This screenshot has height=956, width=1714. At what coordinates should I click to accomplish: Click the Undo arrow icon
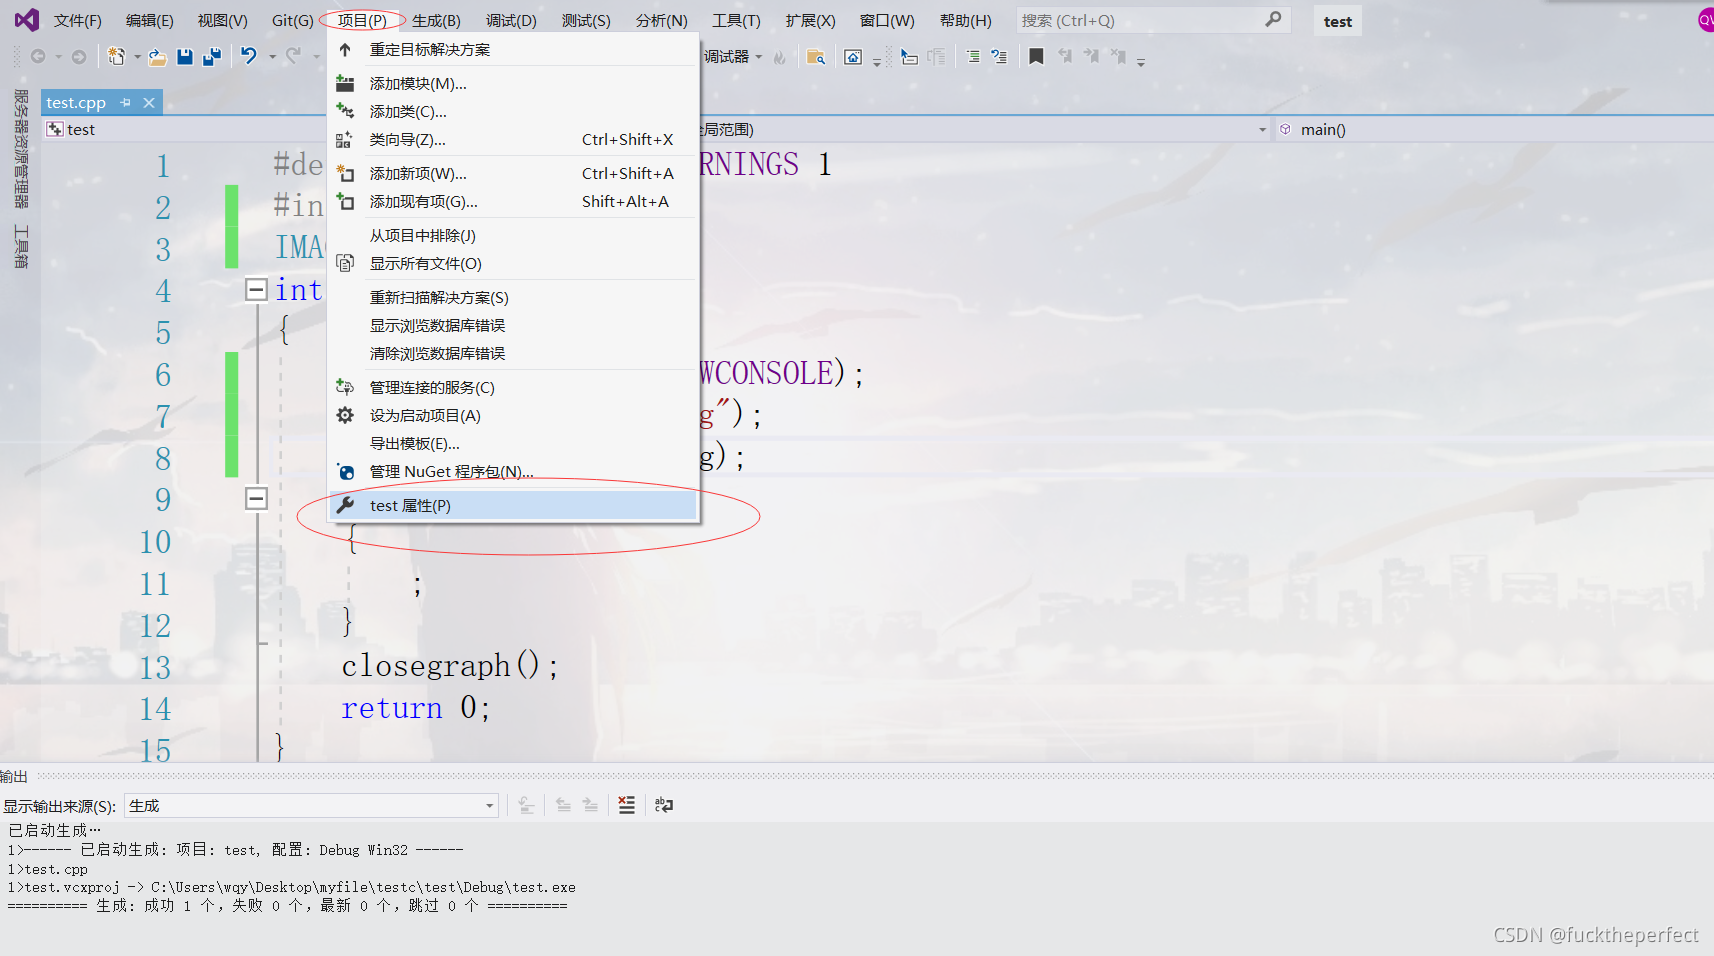pos(249,56)
